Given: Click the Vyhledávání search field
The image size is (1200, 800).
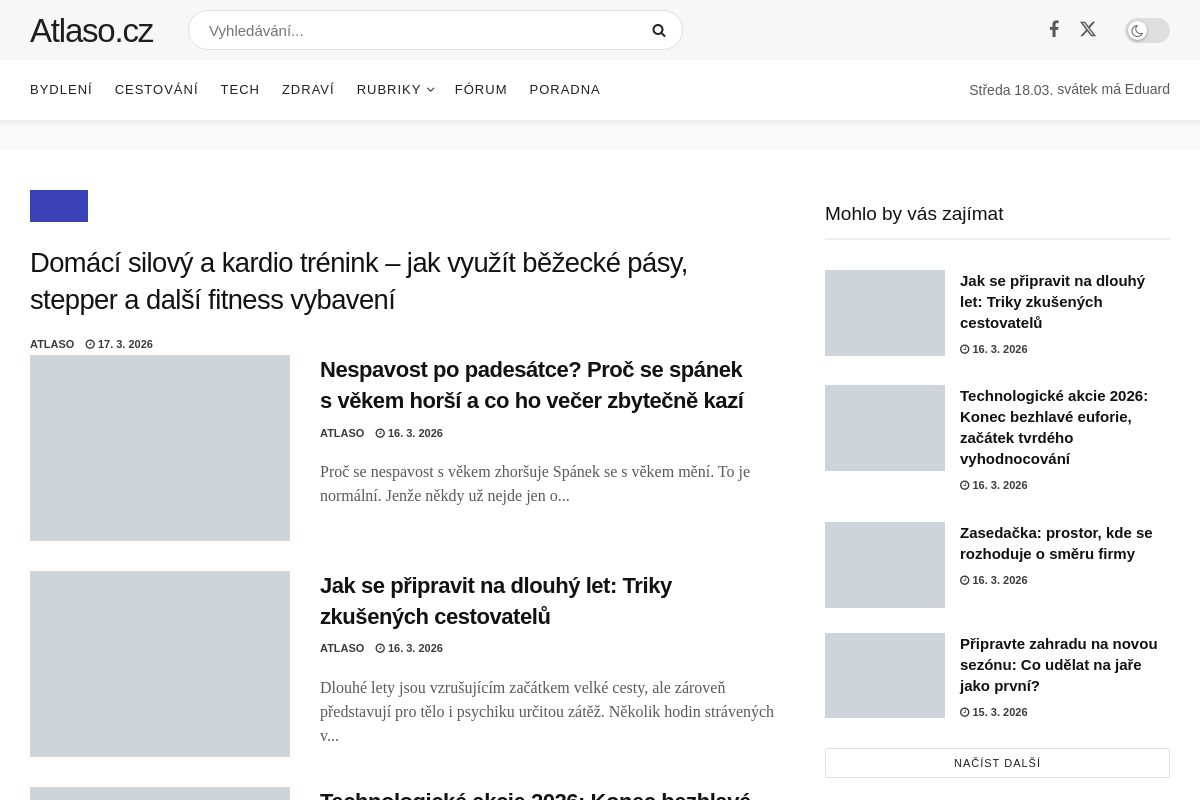Looking at the screenshot, I should (420, 31).
